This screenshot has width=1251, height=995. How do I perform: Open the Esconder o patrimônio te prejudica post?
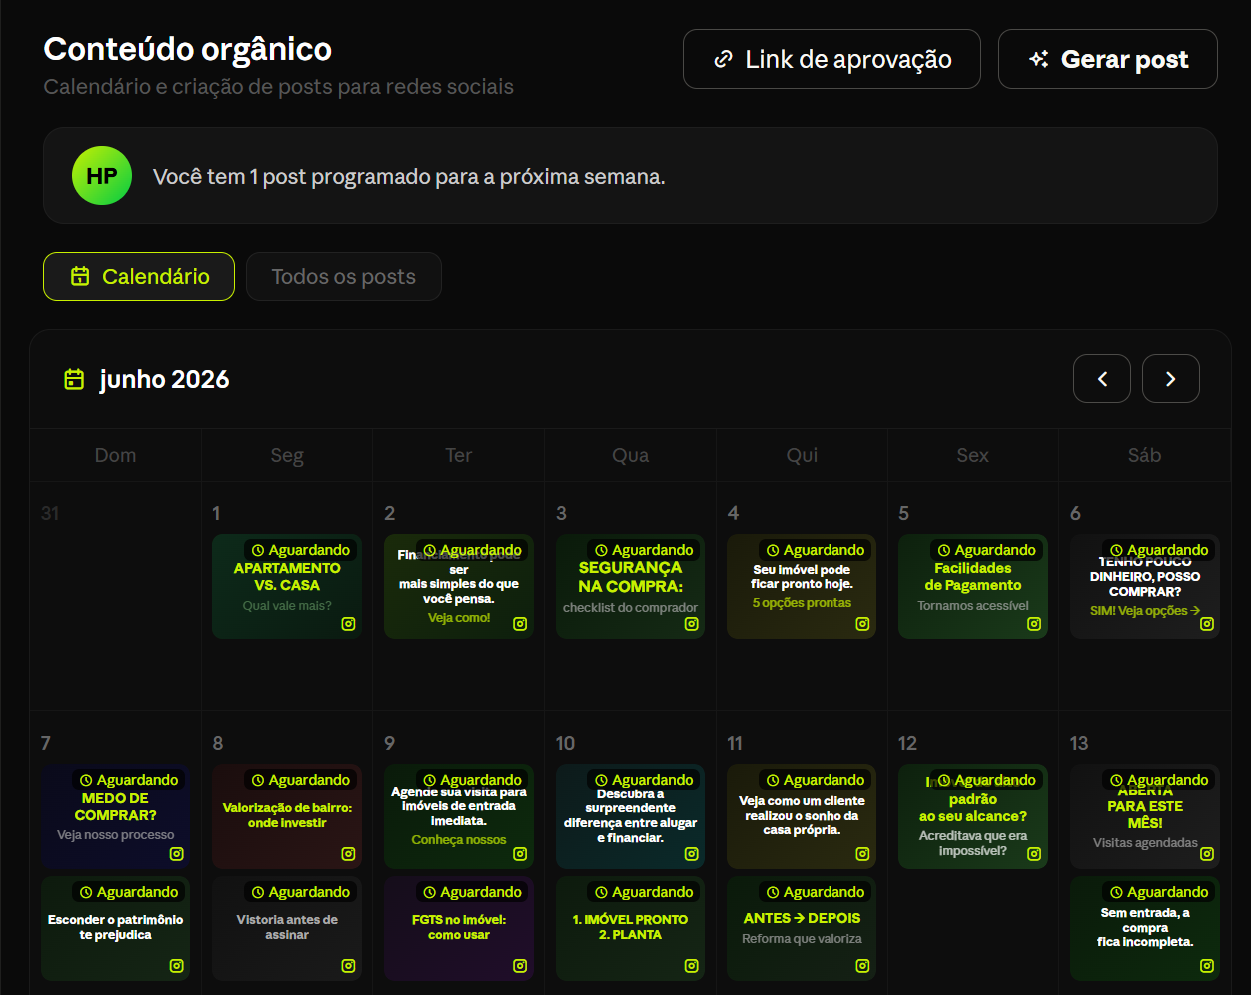115,929
